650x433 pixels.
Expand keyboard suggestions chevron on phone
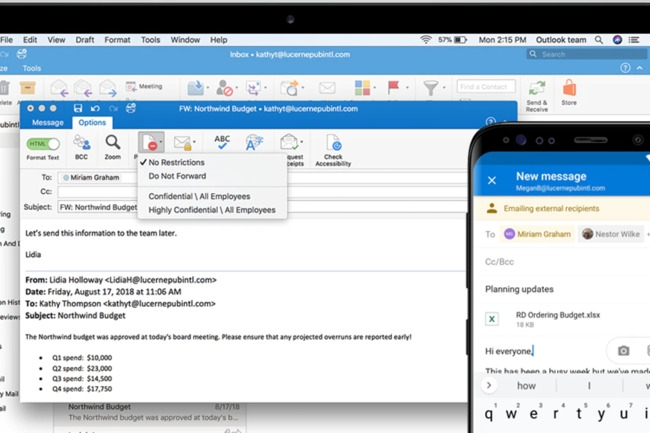(489, 385)
